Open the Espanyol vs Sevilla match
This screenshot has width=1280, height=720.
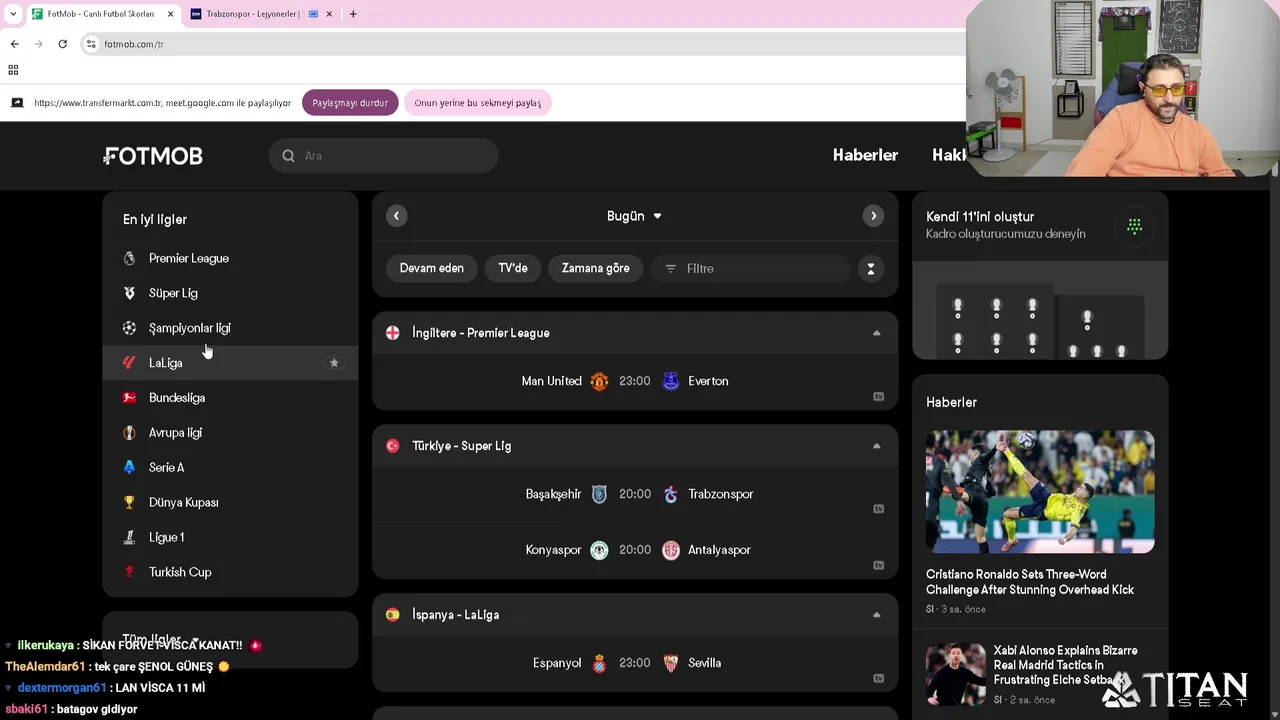pyautogui.click(x=635, y=663)
